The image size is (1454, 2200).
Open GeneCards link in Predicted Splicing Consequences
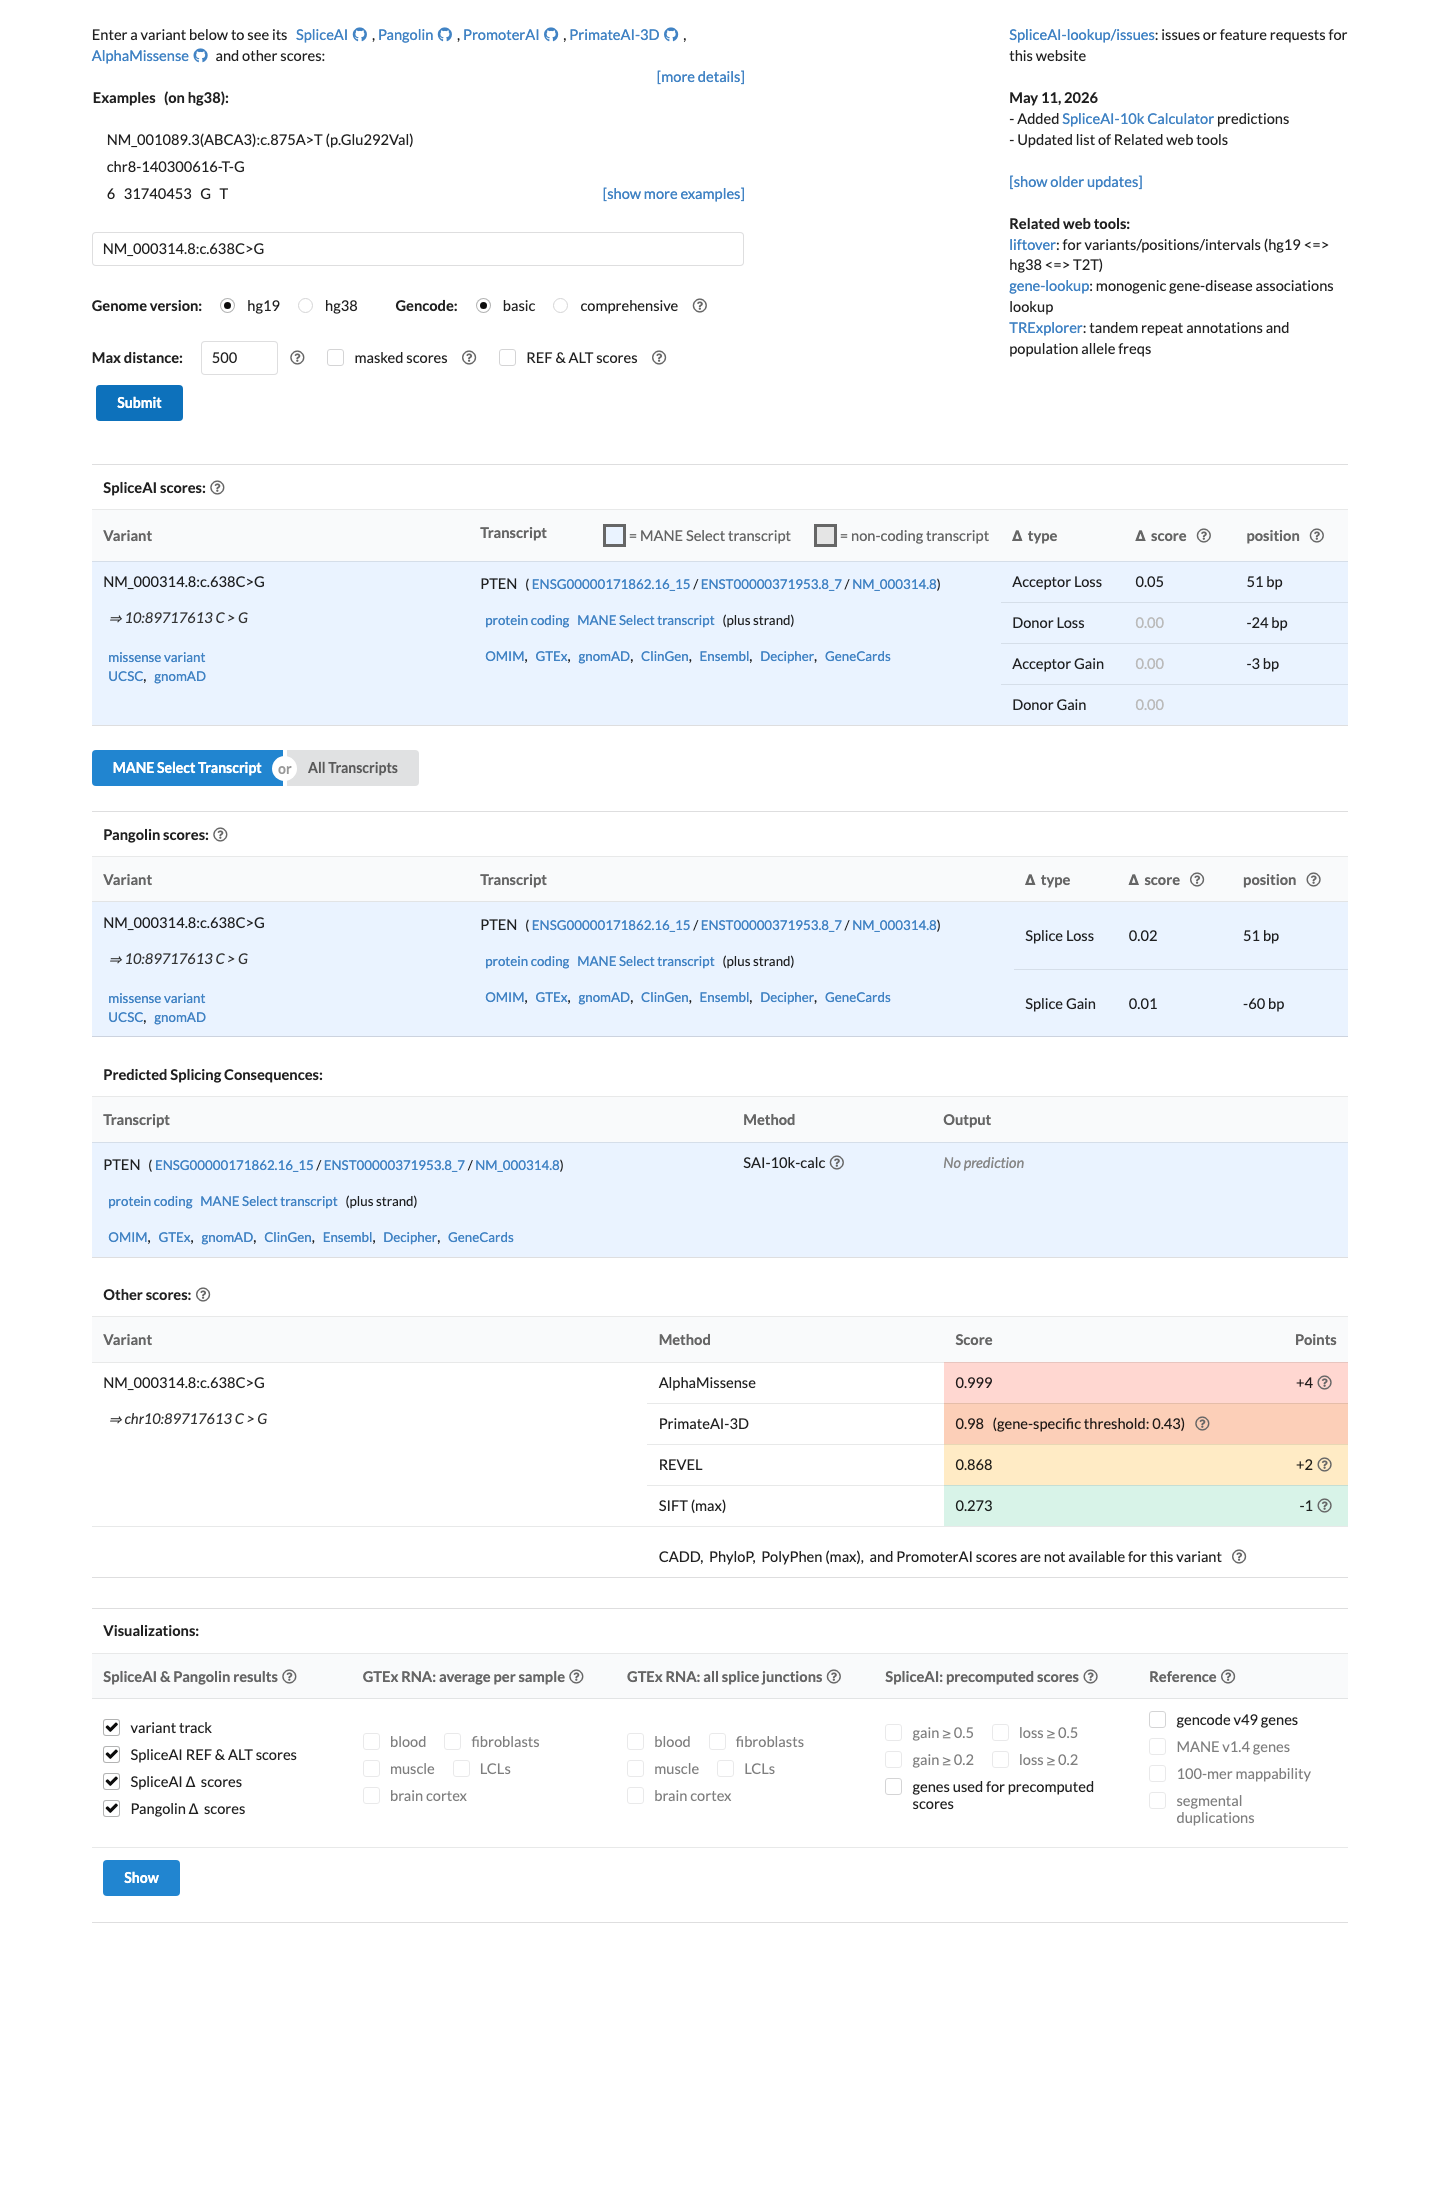480,1237
